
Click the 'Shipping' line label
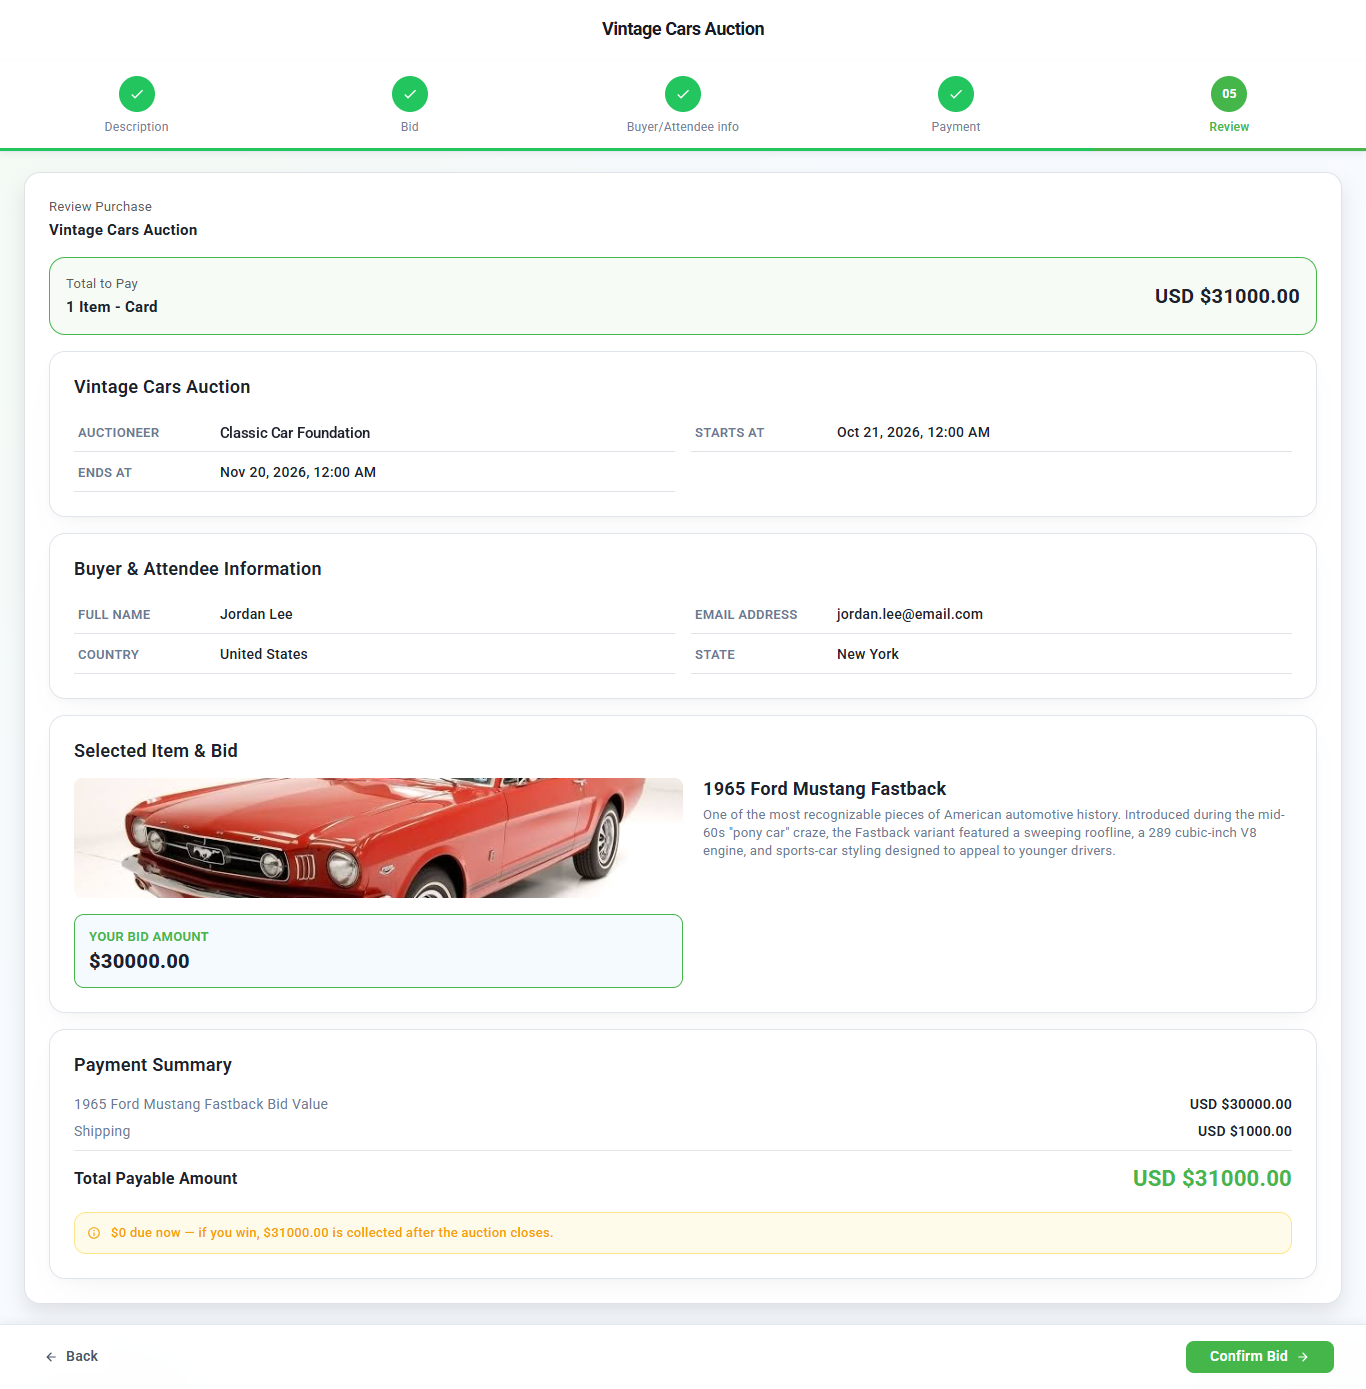102,1131
